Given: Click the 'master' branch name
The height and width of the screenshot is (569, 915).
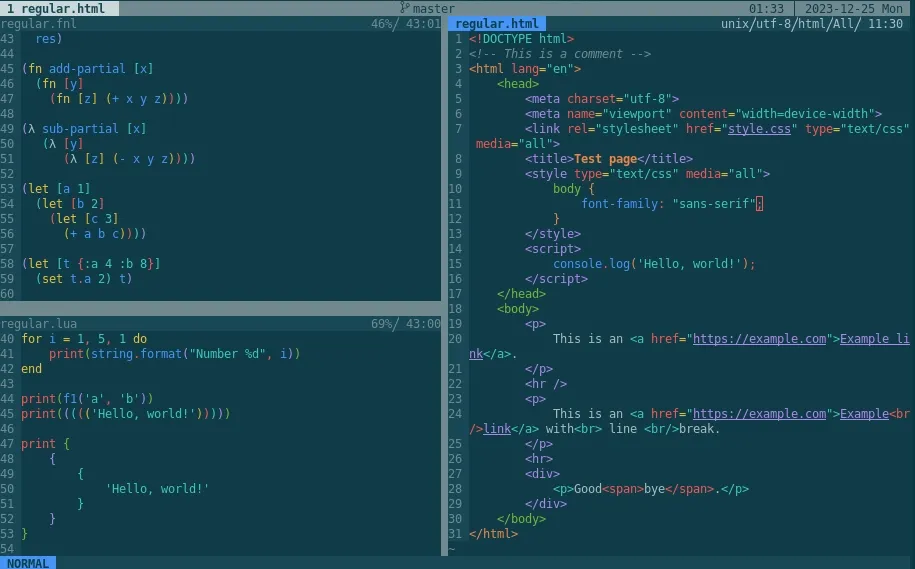Looking at the screenshot, I should click(x=434, y=9).
